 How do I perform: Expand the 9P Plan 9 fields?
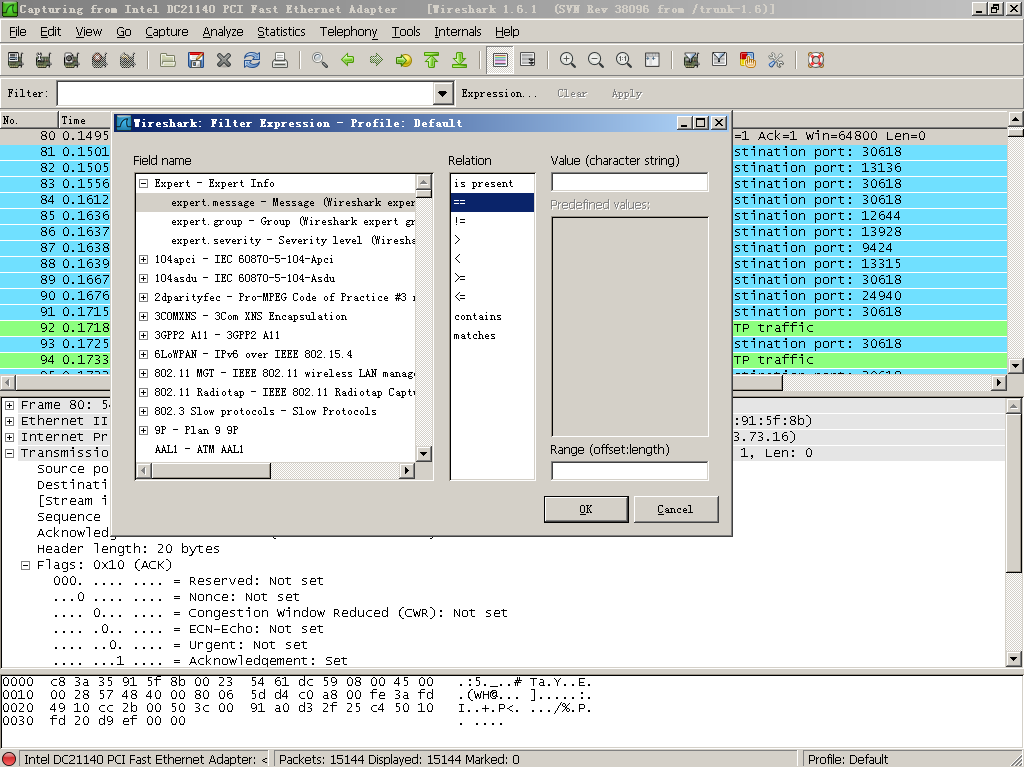144,430
